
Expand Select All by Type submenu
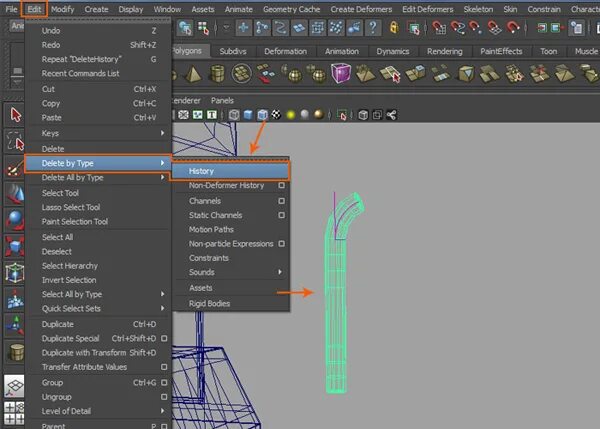click(99, 294)
